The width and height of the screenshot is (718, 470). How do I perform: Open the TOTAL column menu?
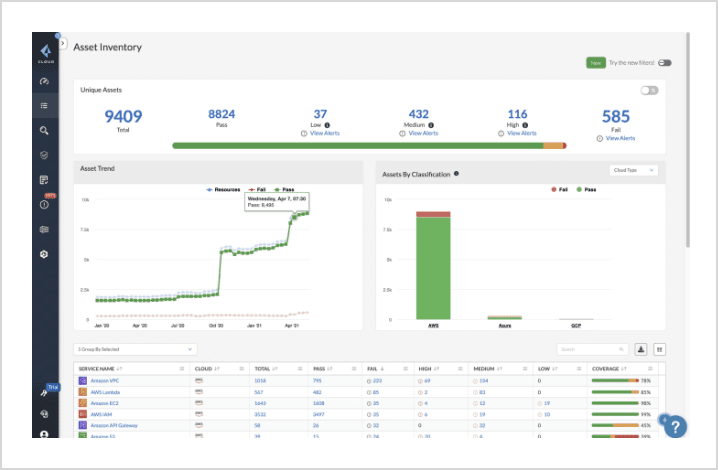point(300,369)
